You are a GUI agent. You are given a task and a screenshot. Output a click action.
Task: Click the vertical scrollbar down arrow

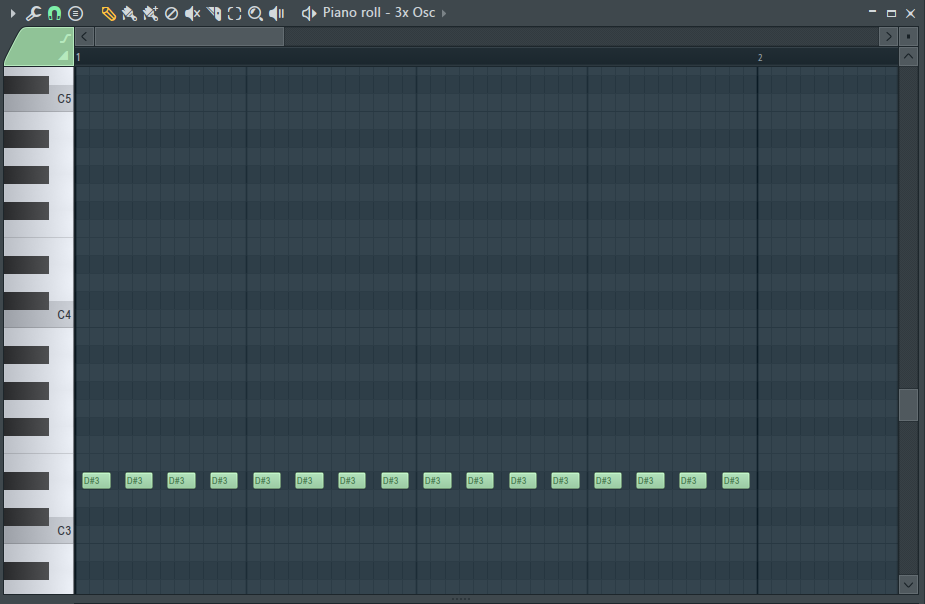click(x=908, y=585)
